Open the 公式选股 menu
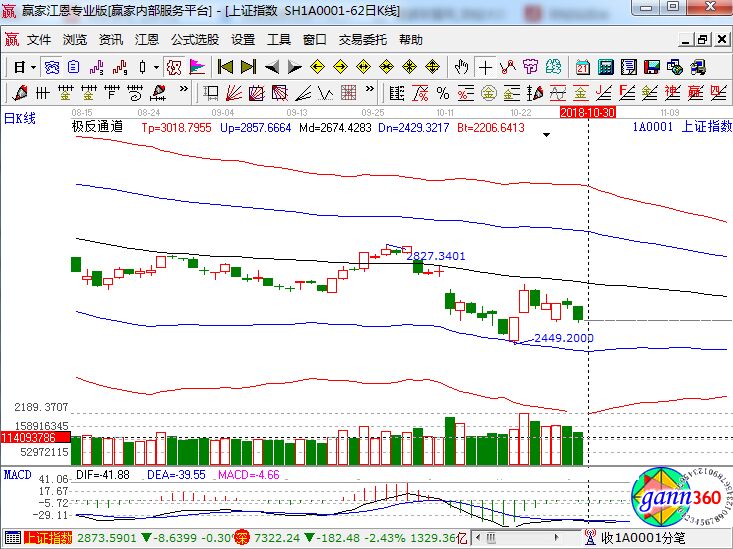This screenshot has width=733, height=549. tap(195, 40)
